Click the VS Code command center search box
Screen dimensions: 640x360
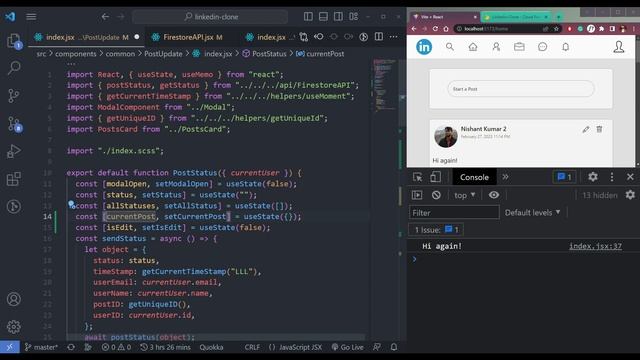coord(210,17)
